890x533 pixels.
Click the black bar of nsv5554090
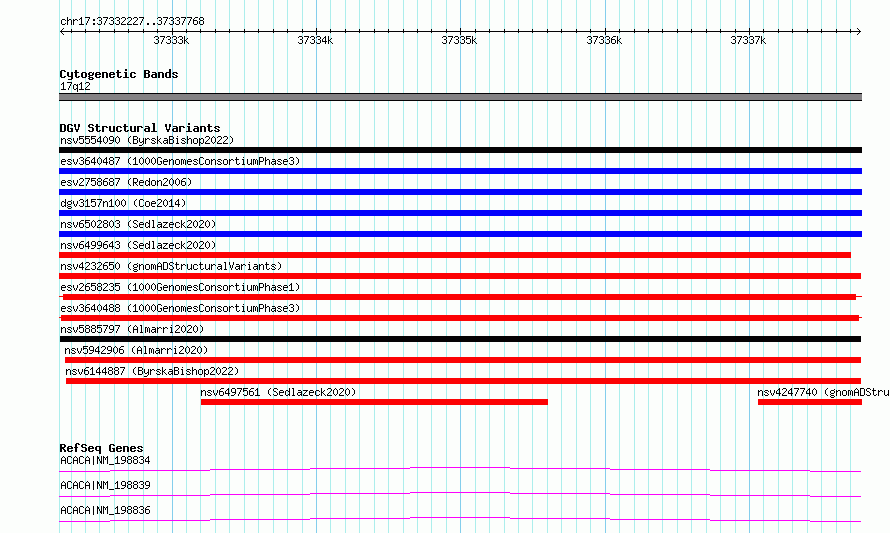[460, 150]
